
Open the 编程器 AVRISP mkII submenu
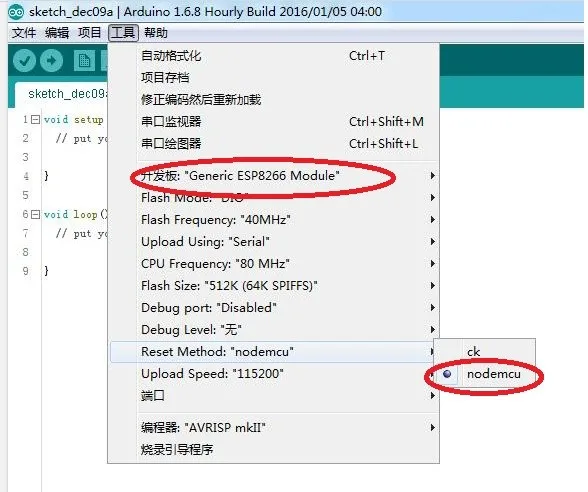[x=274, y=428]
